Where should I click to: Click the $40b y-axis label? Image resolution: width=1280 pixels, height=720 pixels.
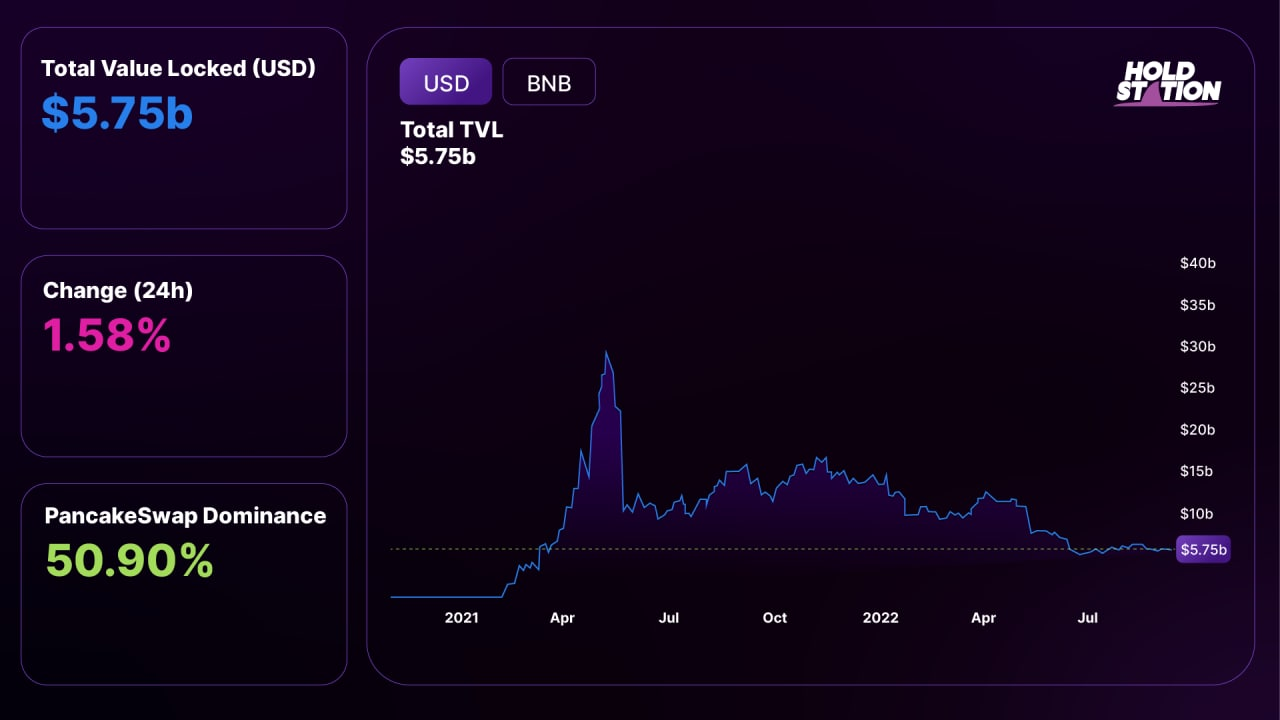pyautogui.click(x=1197, y=264)
